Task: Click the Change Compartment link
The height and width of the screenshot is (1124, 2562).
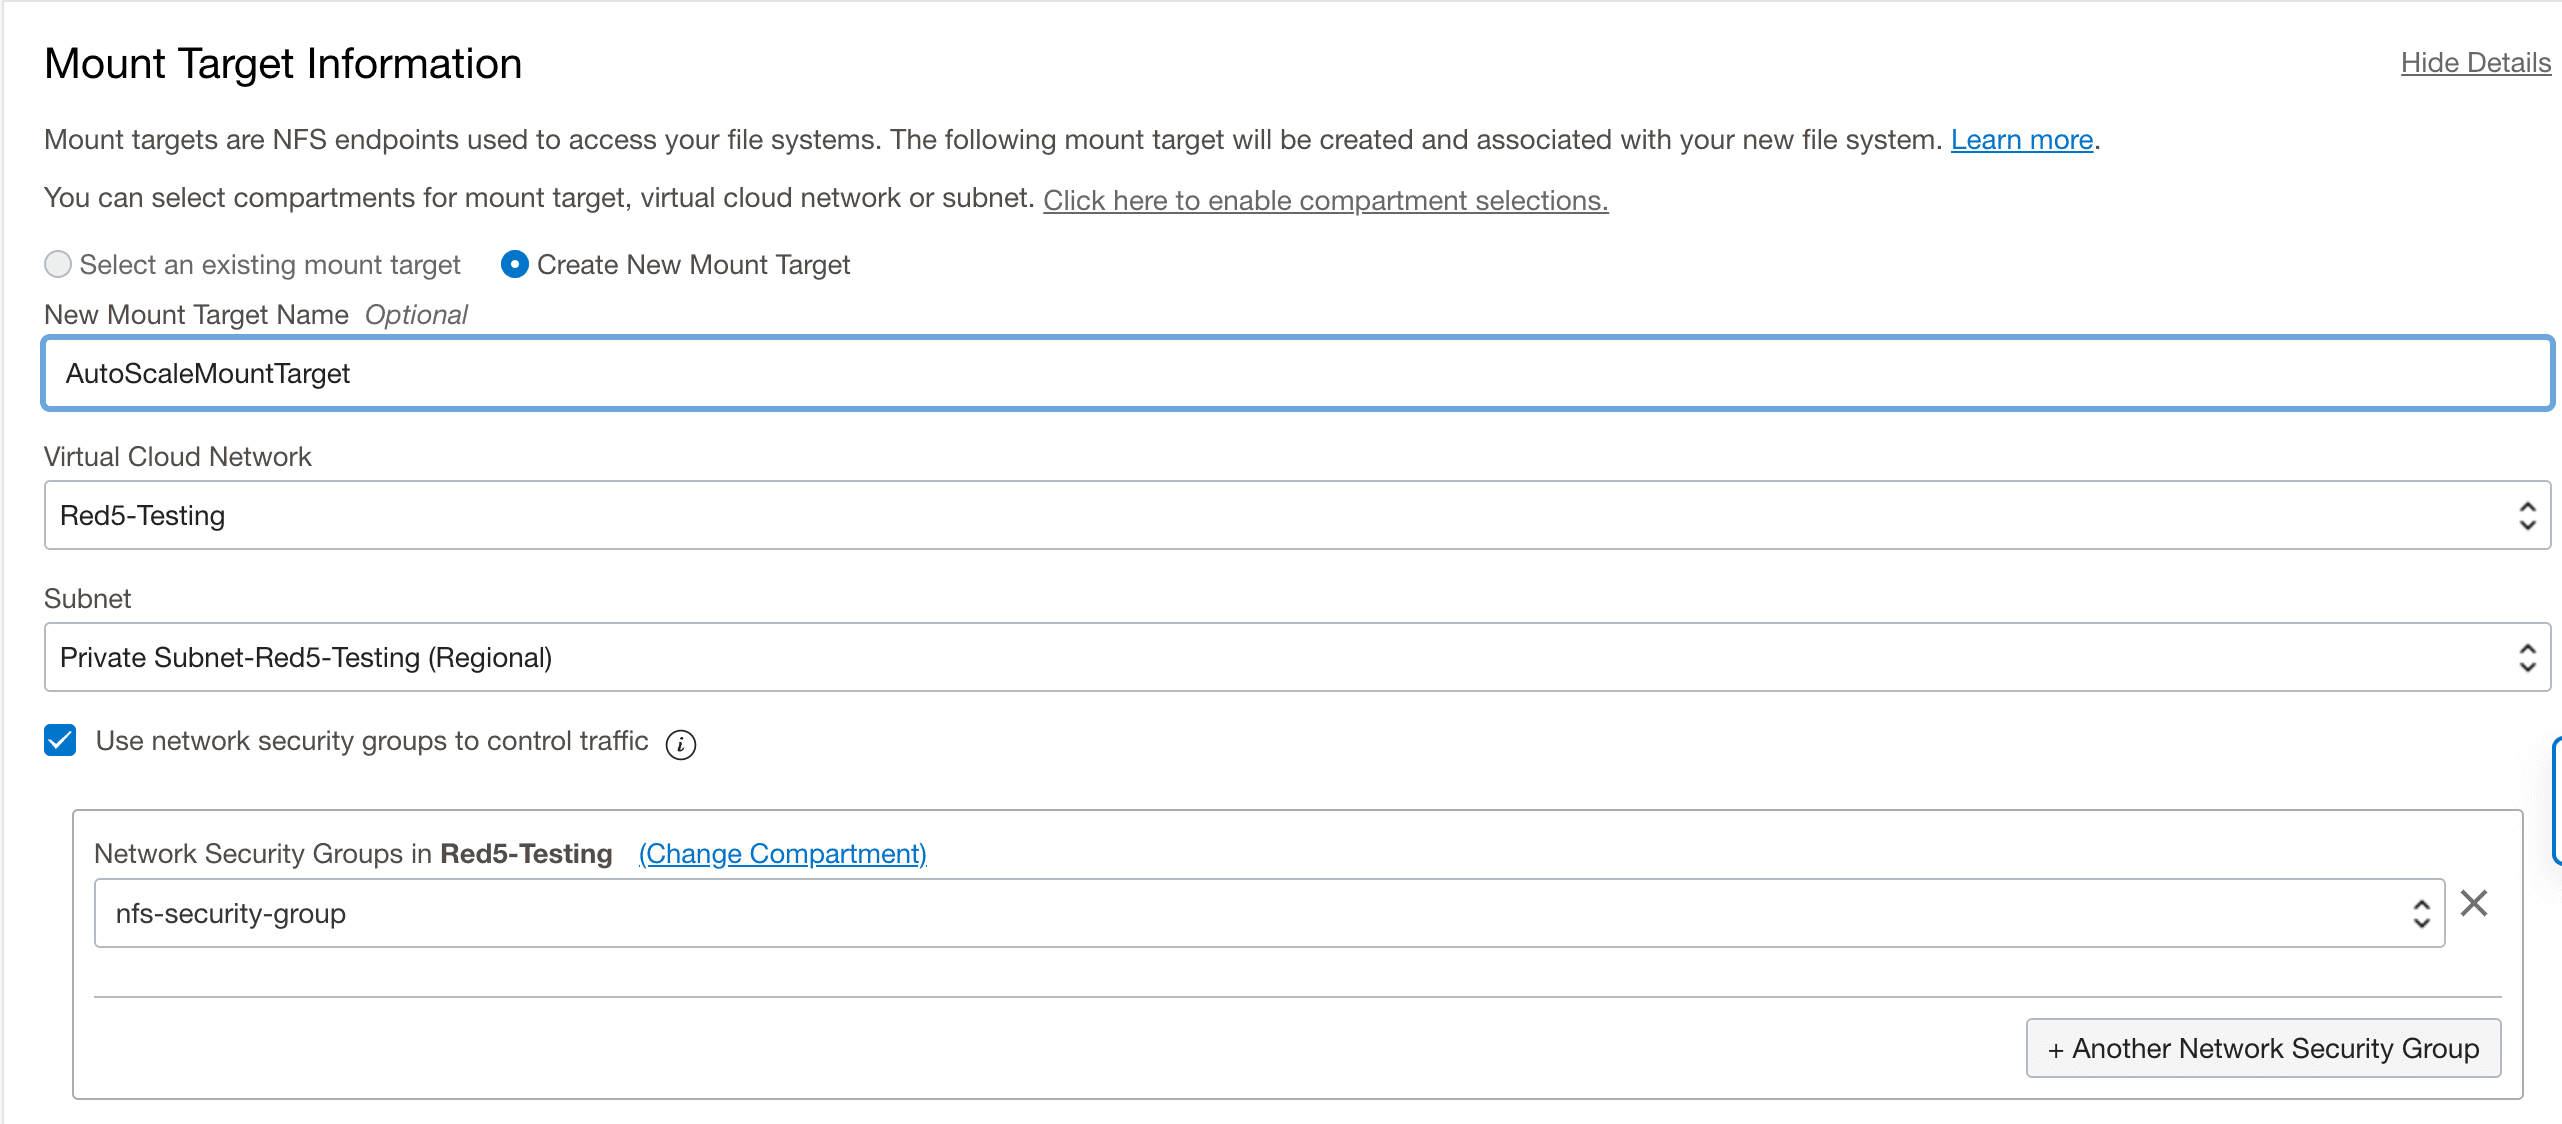Action: [x=782, y=854]
